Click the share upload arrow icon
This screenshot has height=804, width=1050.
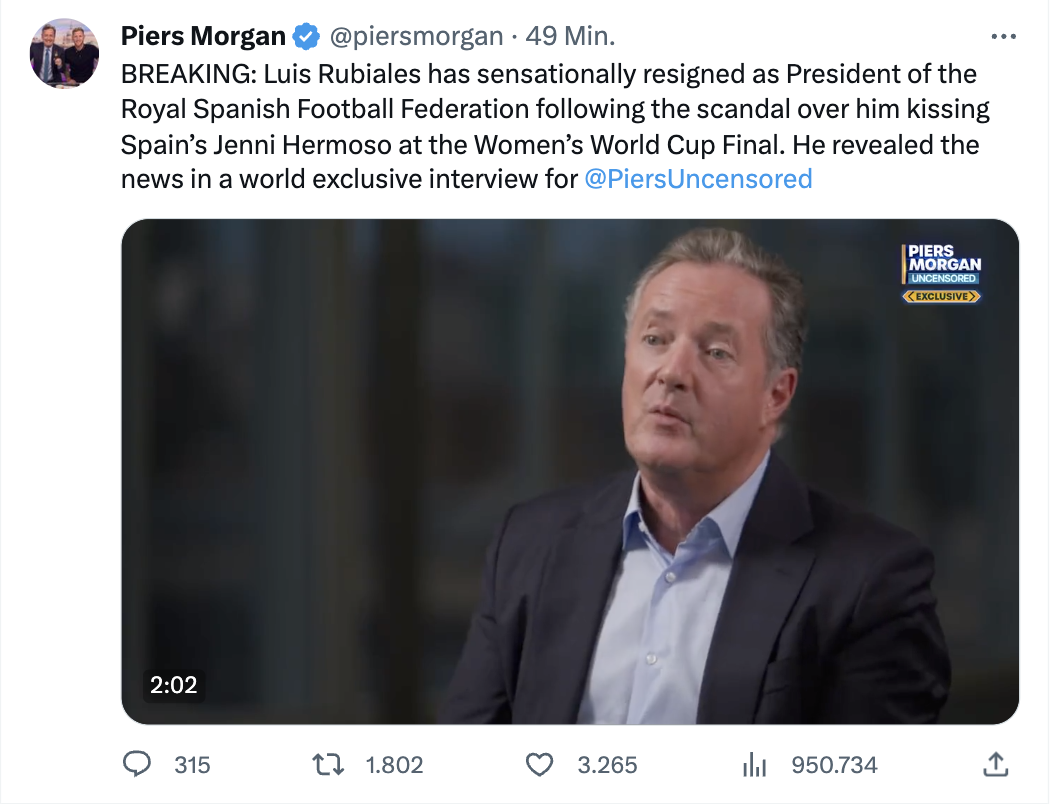pos(995,765)
